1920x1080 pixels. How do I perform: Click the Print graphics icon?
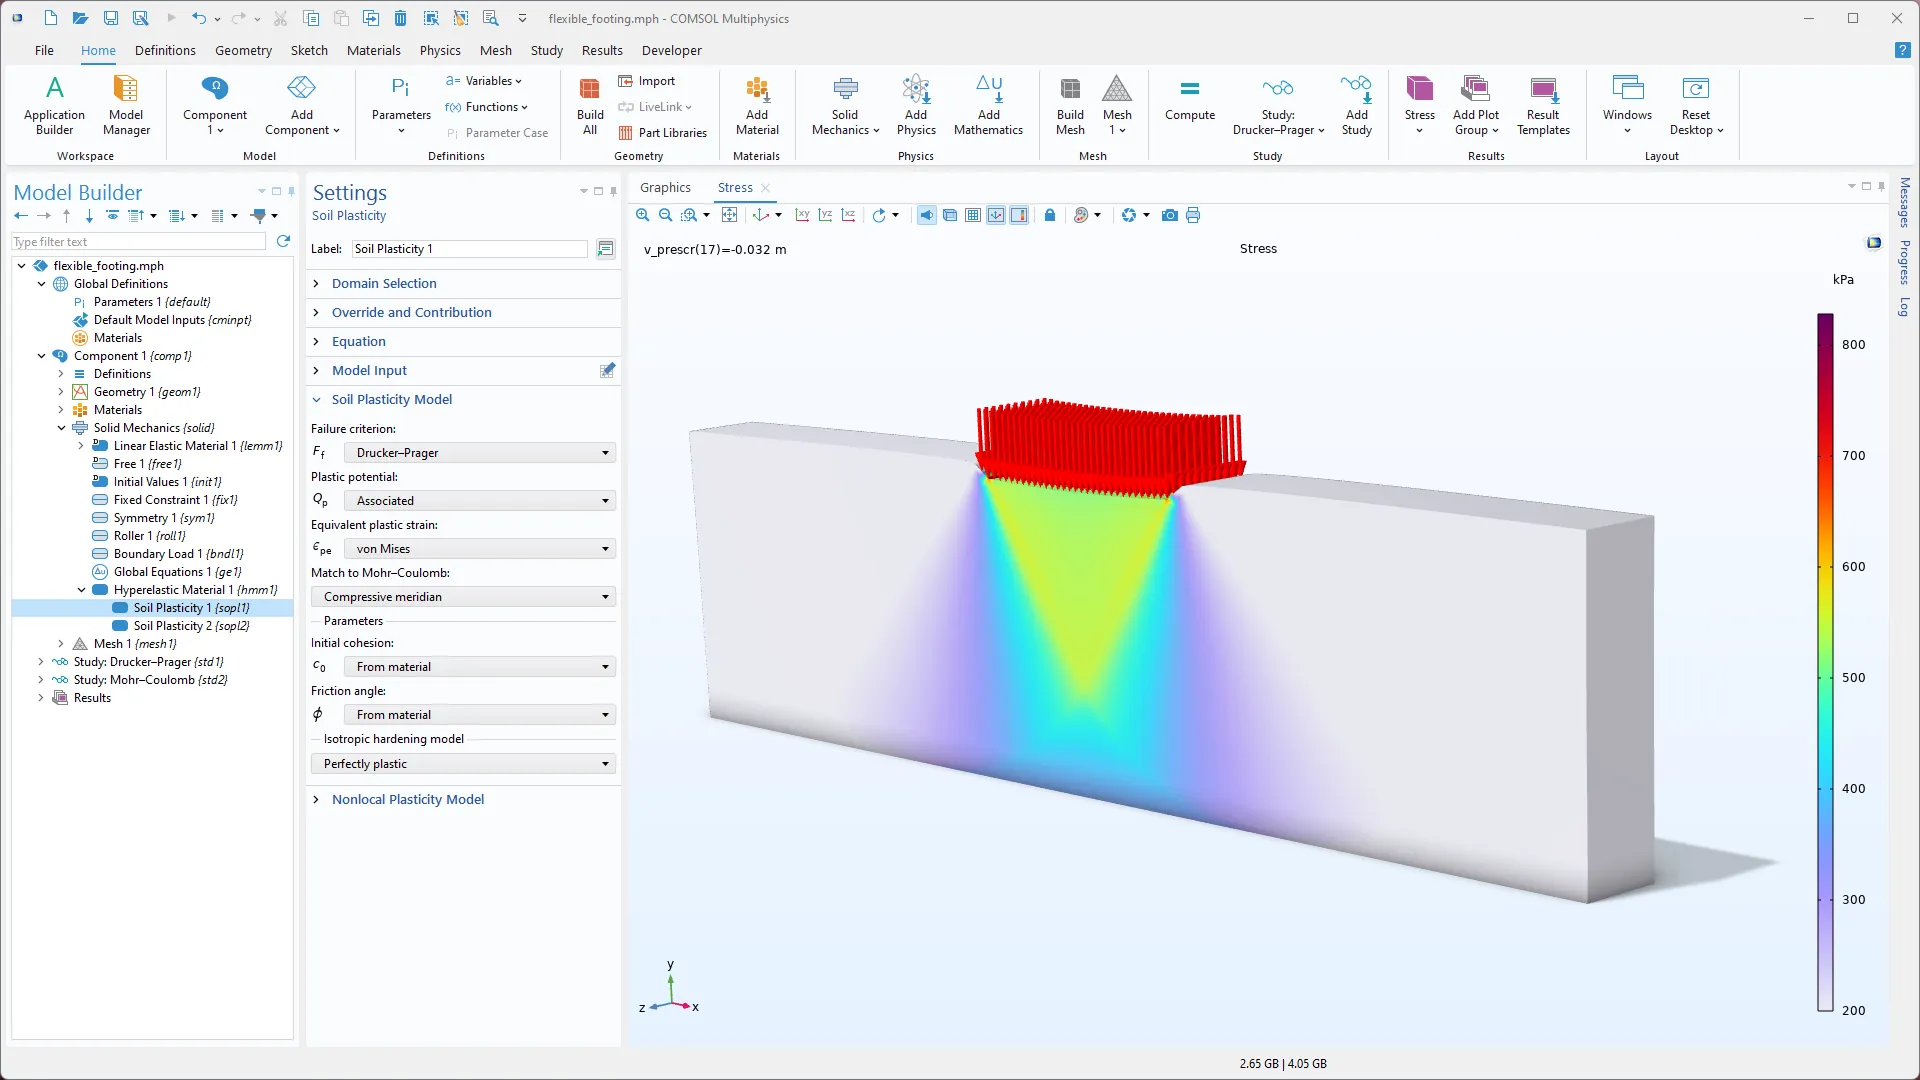(x=1193, y=215)
